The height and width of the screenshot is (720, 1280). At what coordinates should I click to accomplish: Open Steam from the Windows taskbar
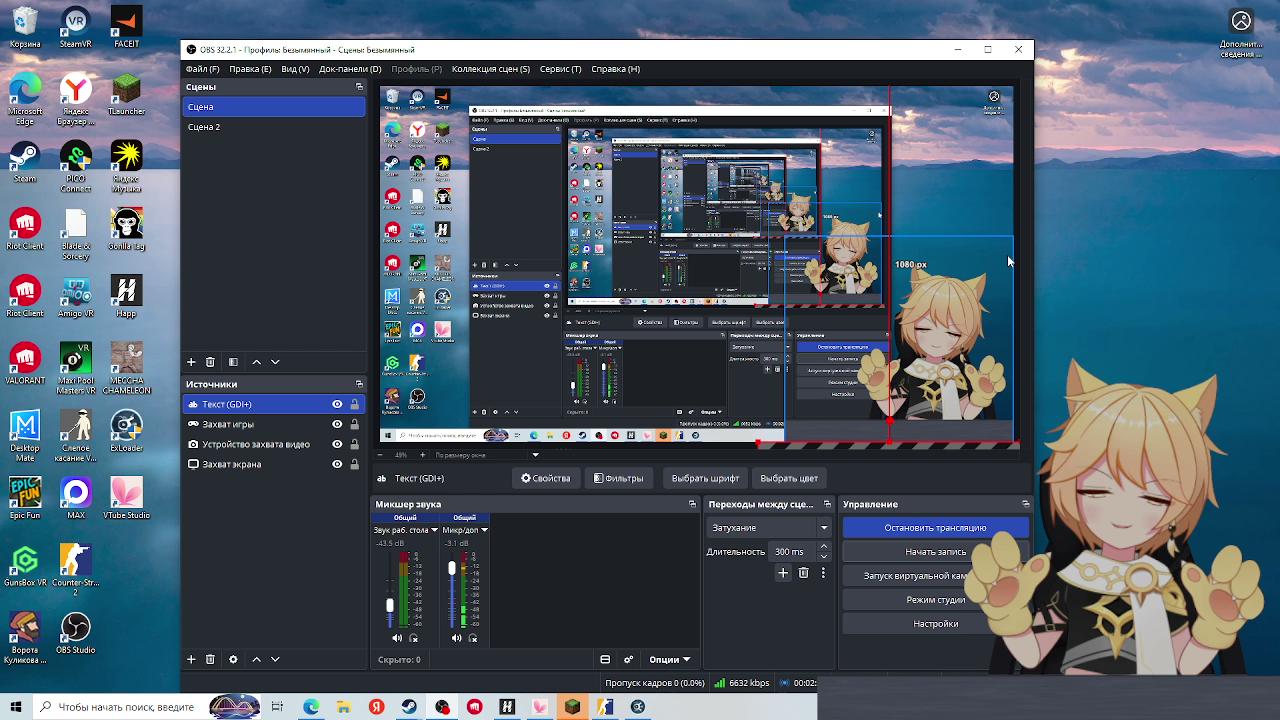(x=409, y=707)
